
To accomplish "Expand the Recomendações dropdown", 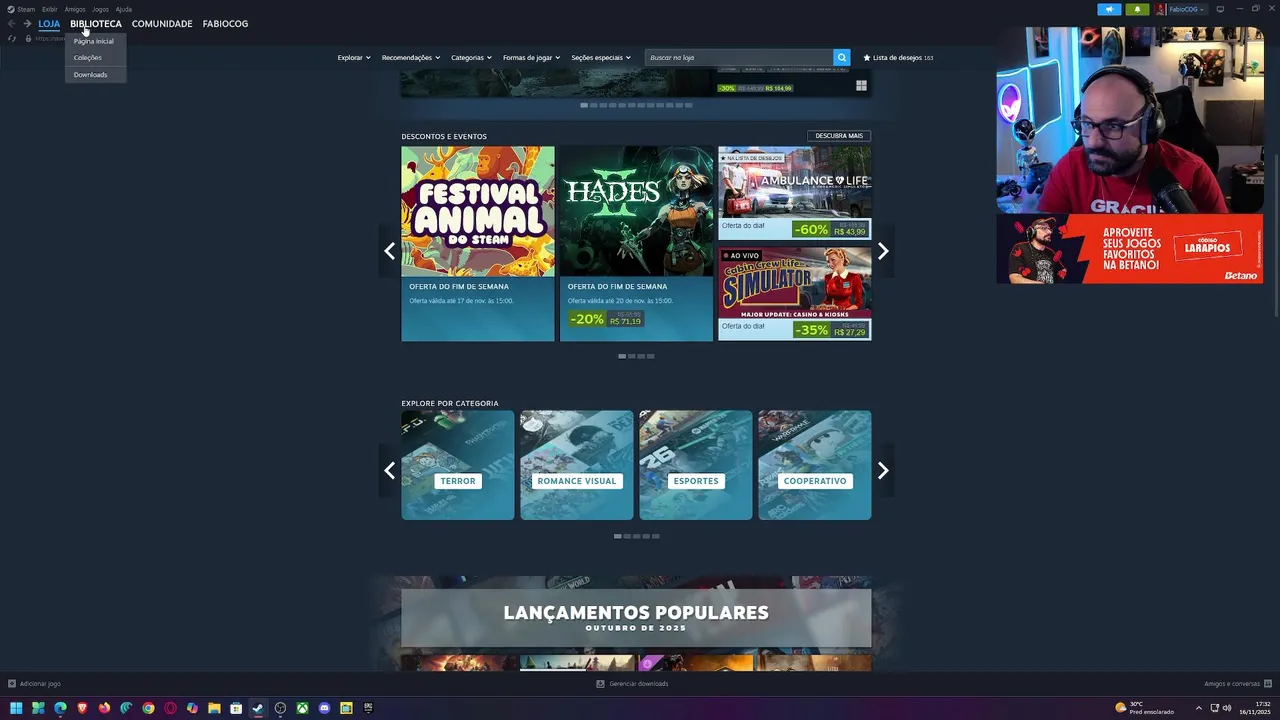I will click(411, 58).
